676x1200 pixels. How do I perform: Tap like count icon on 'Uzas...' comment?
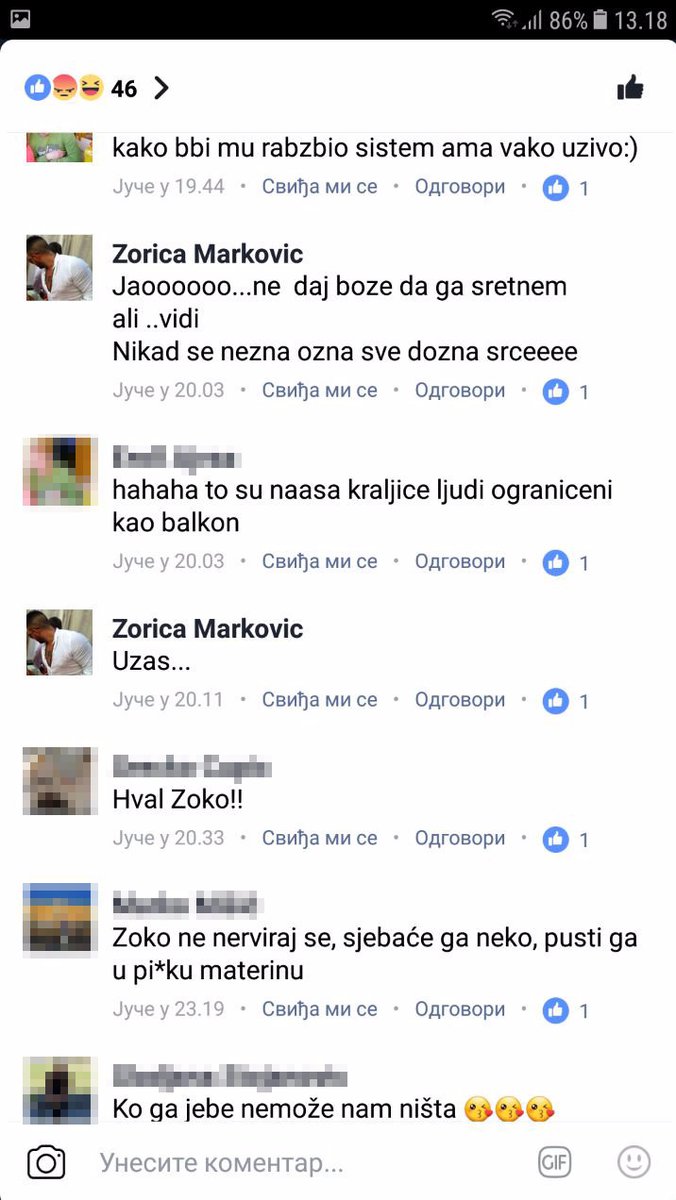tap(556, 701)
